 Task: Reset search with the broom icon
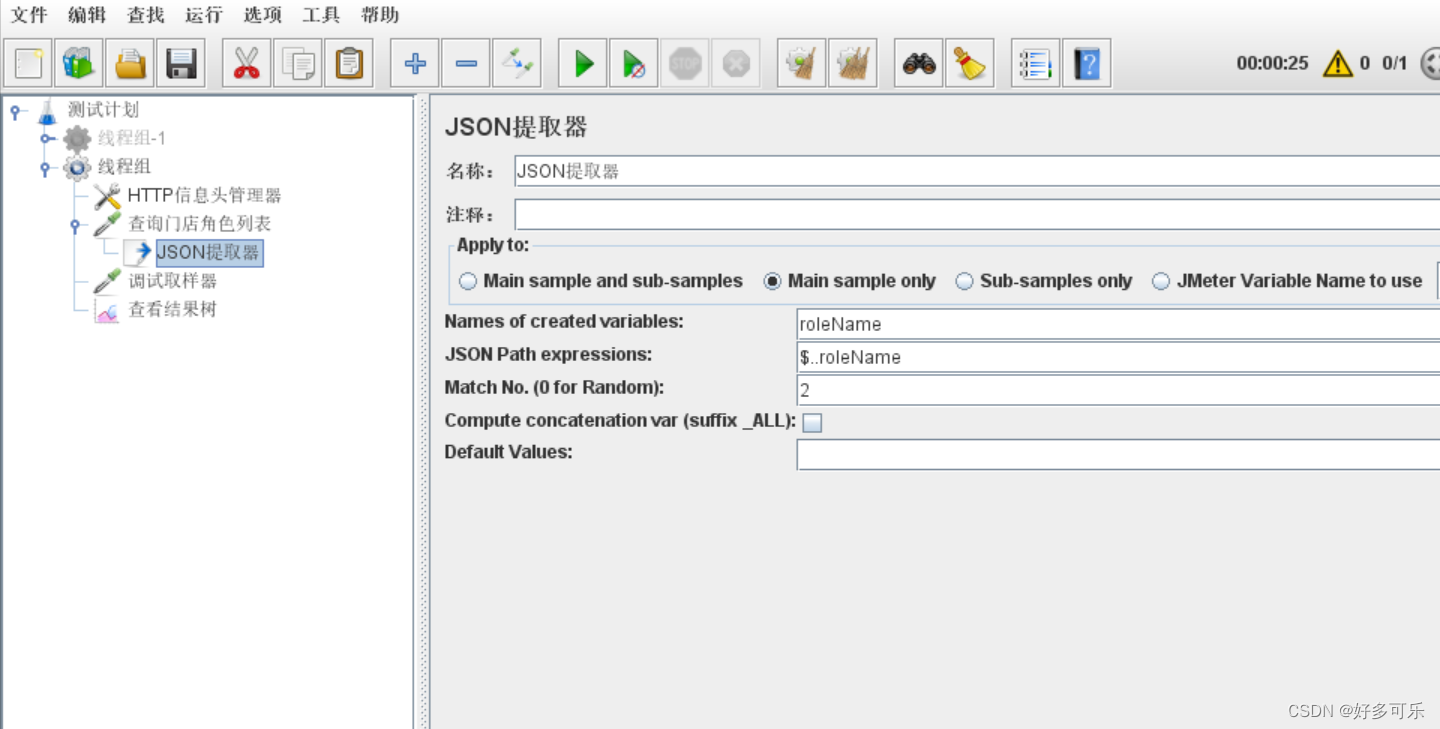[x=970, y=64]
